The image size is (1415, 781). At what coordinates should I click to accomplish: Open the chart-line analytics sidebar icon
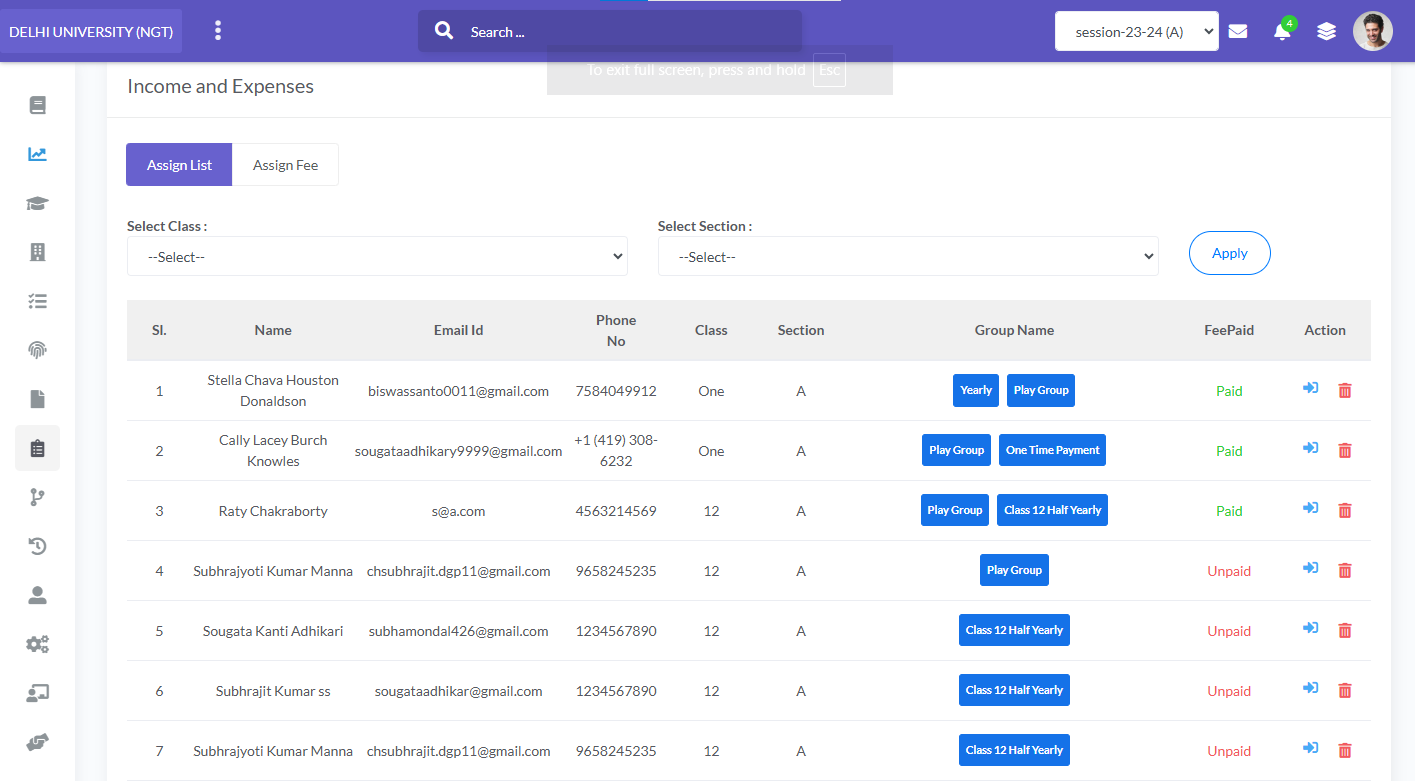click(38, 154)
